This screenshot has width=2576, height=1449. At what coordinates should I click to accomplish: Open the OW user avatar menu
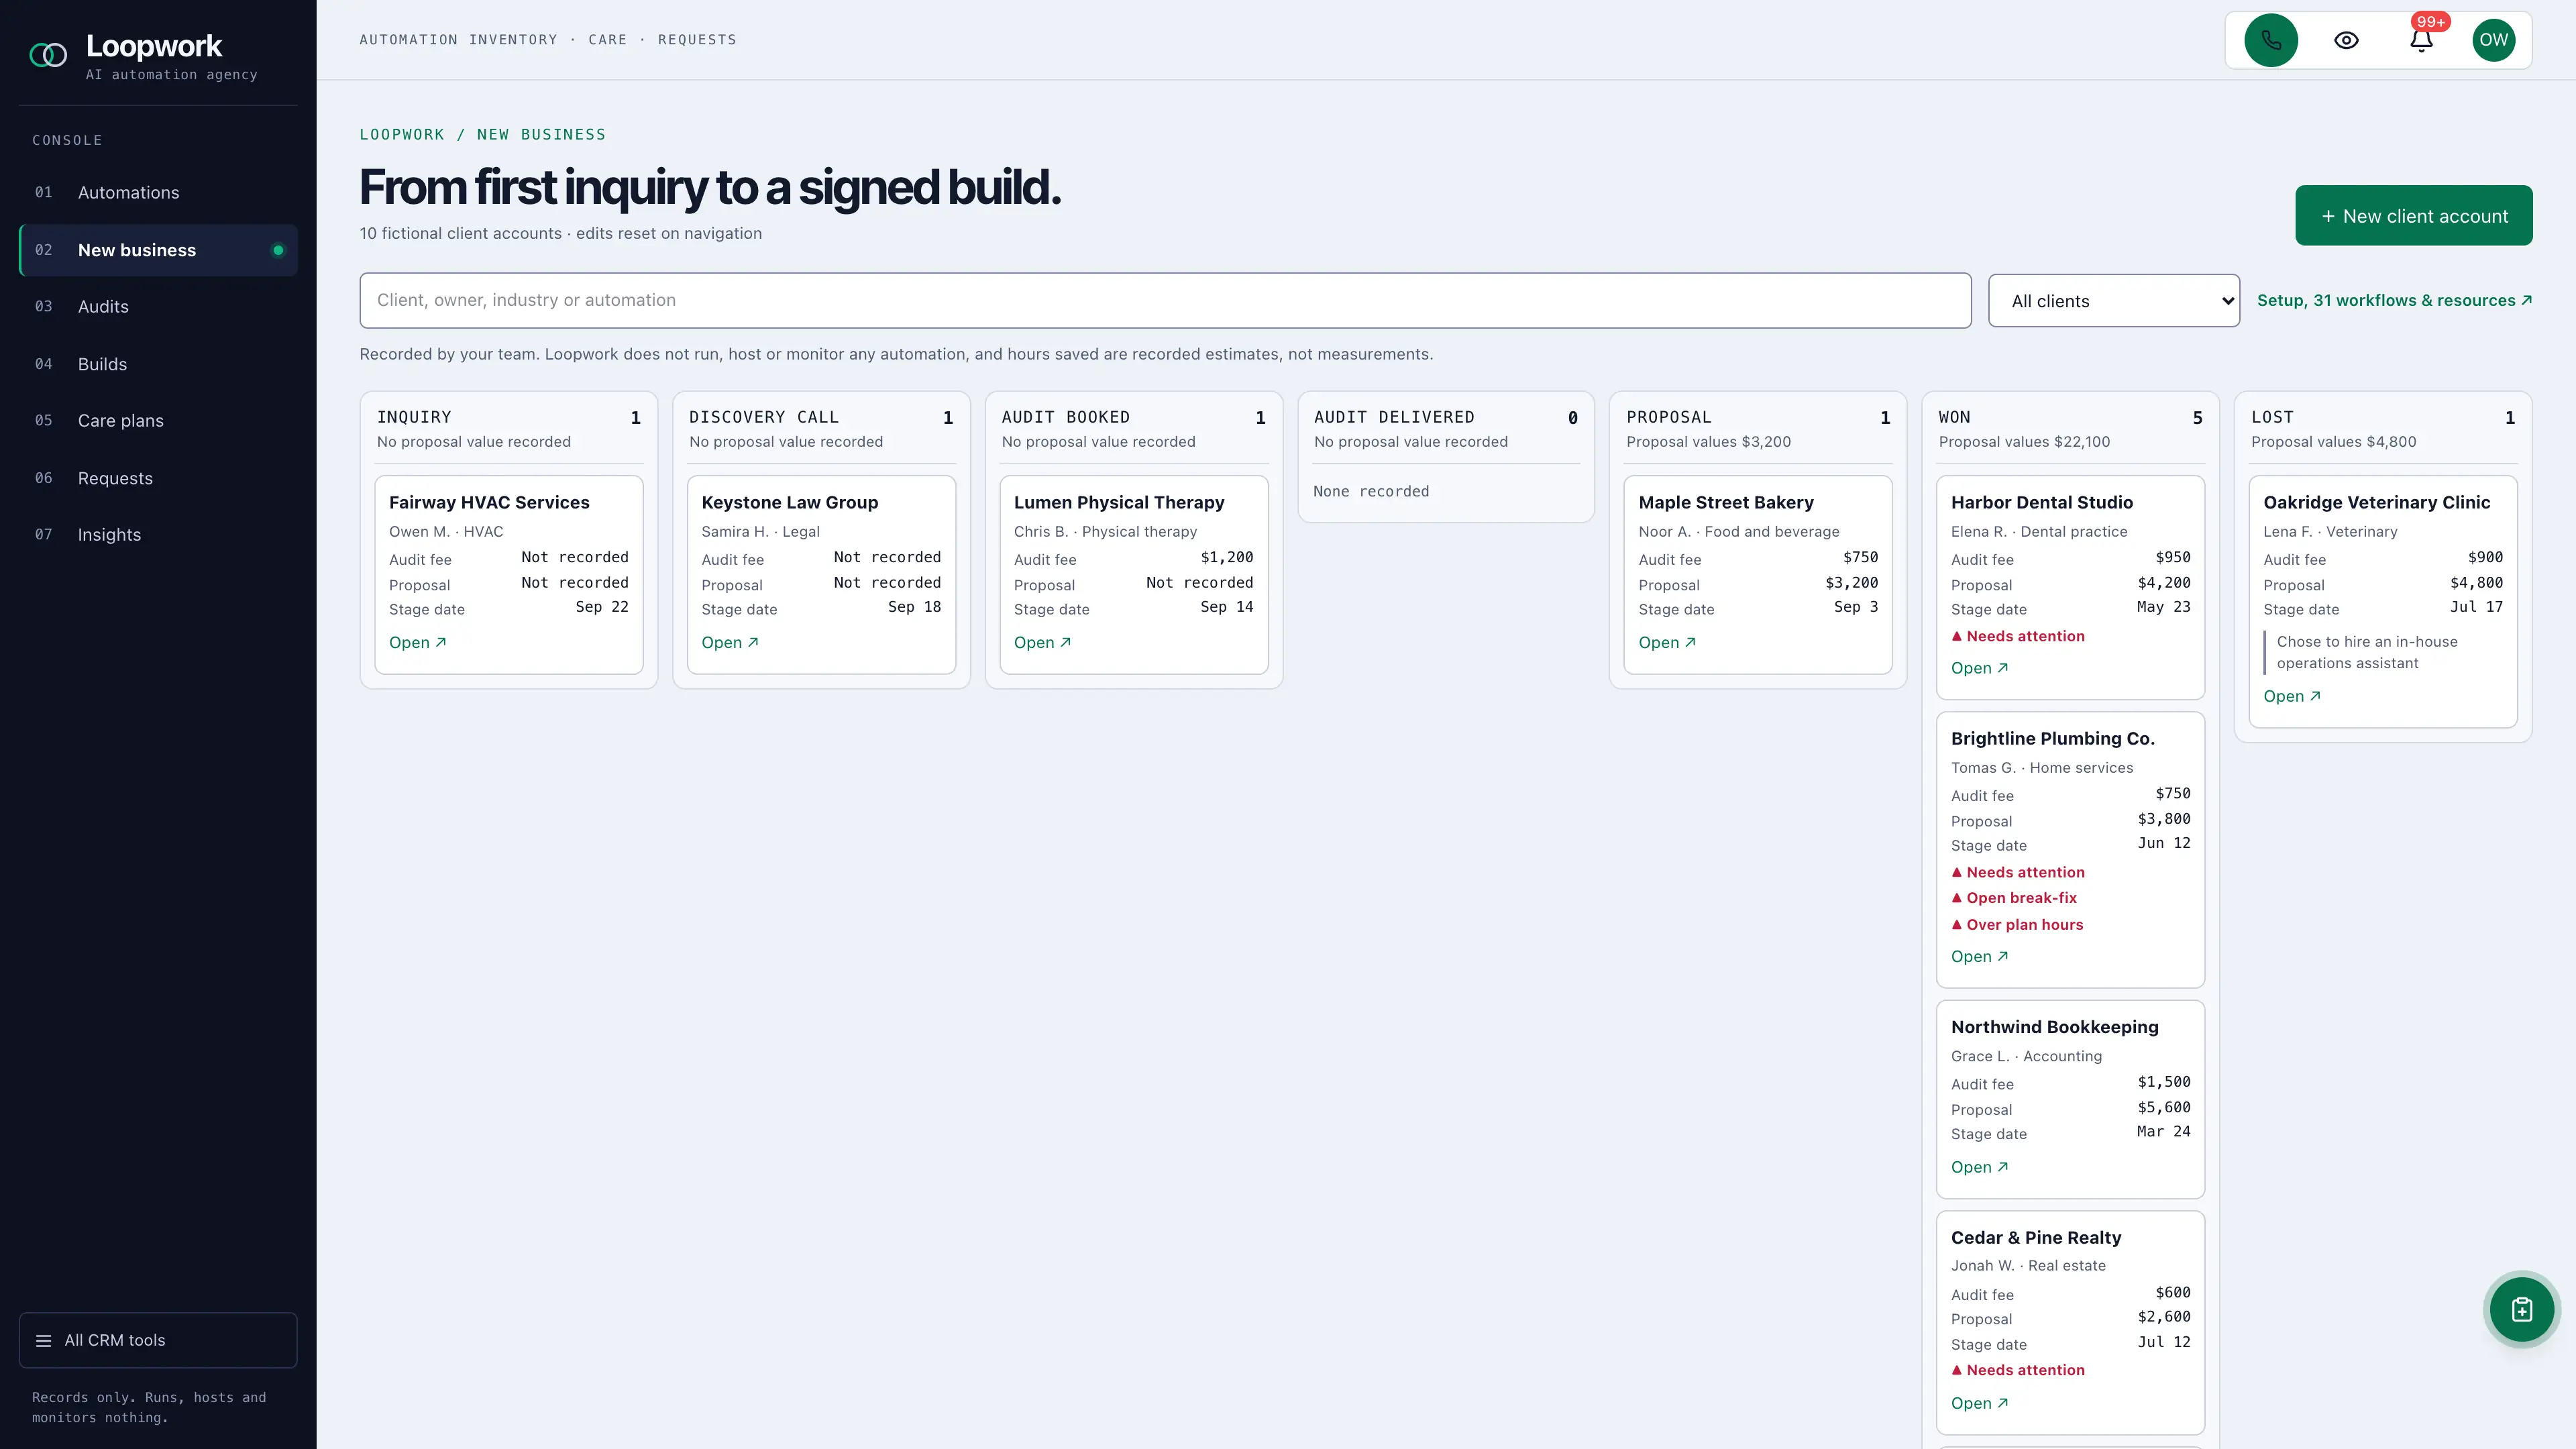pos(2493,40)
